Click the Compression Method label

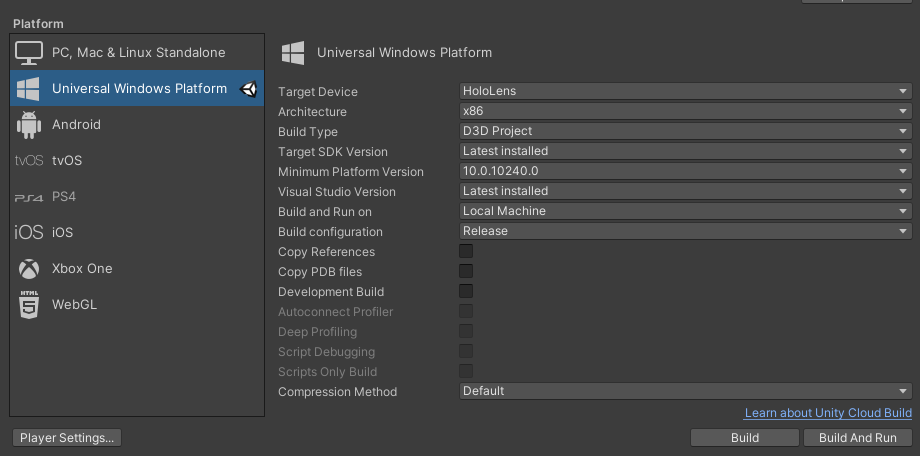pos(337,392)
